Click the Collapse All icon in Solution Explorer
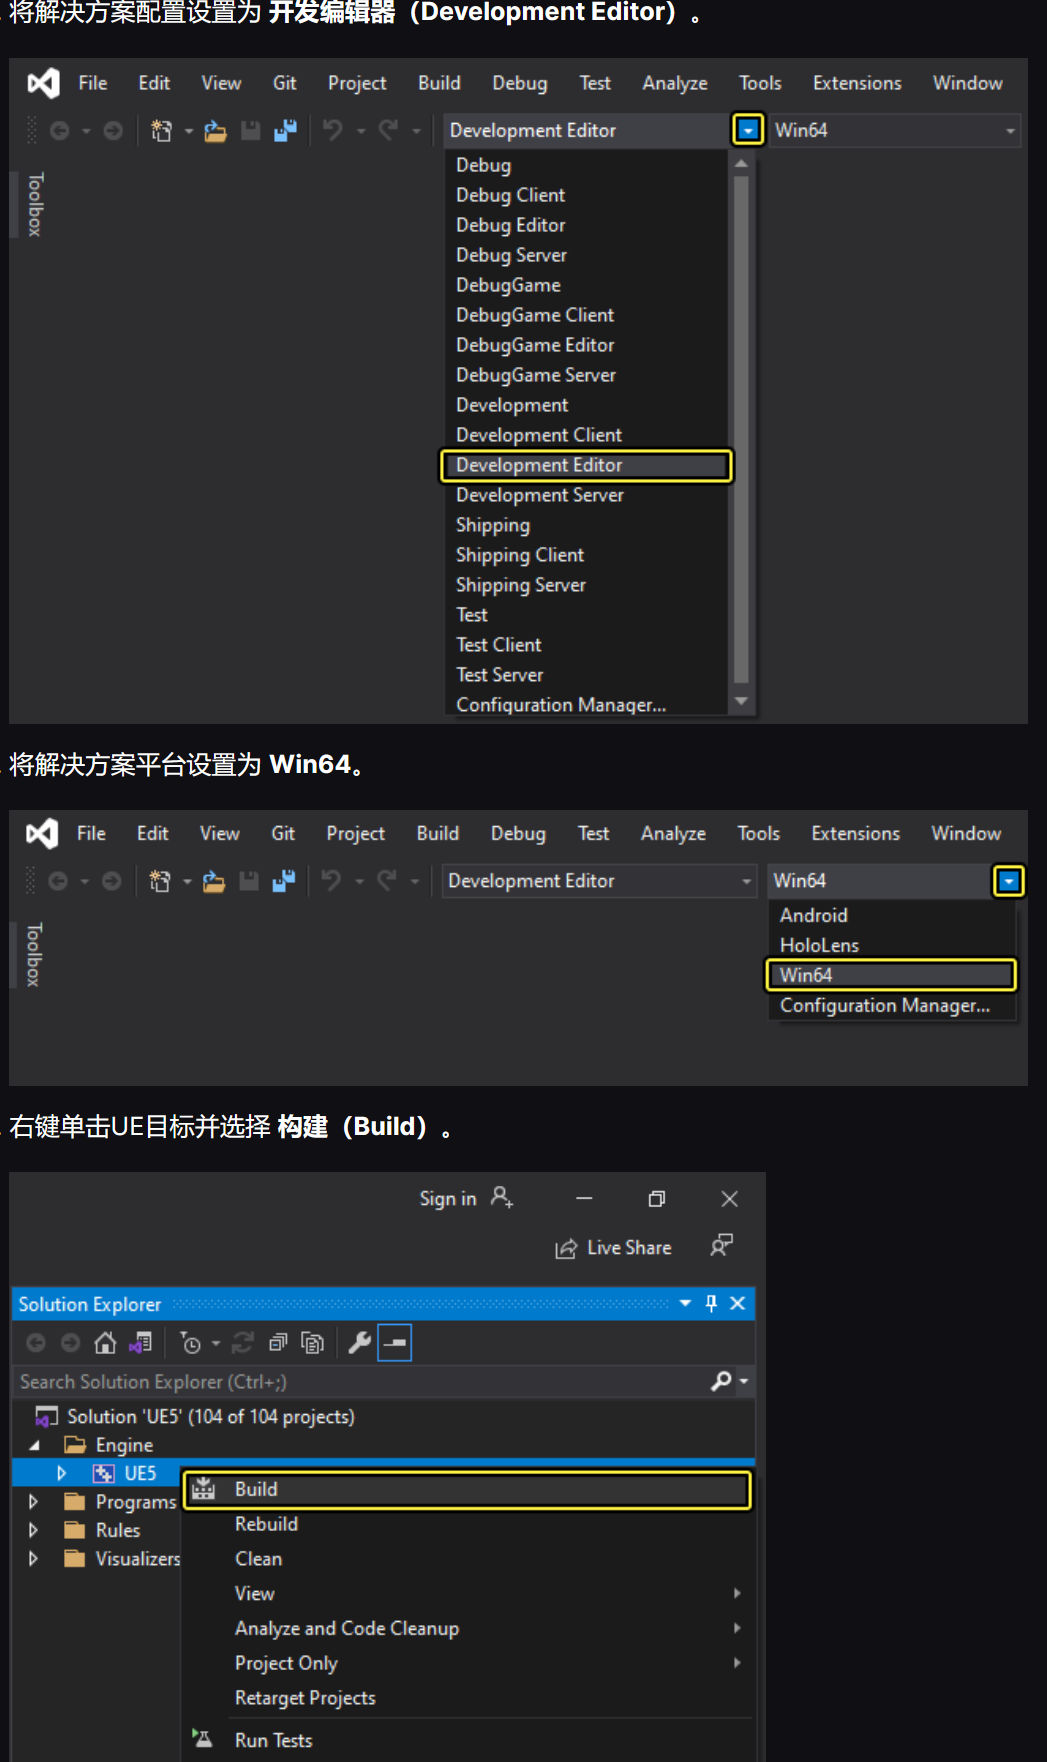The width and height of the screenshot is (1047, 1762). (278, 1343)
